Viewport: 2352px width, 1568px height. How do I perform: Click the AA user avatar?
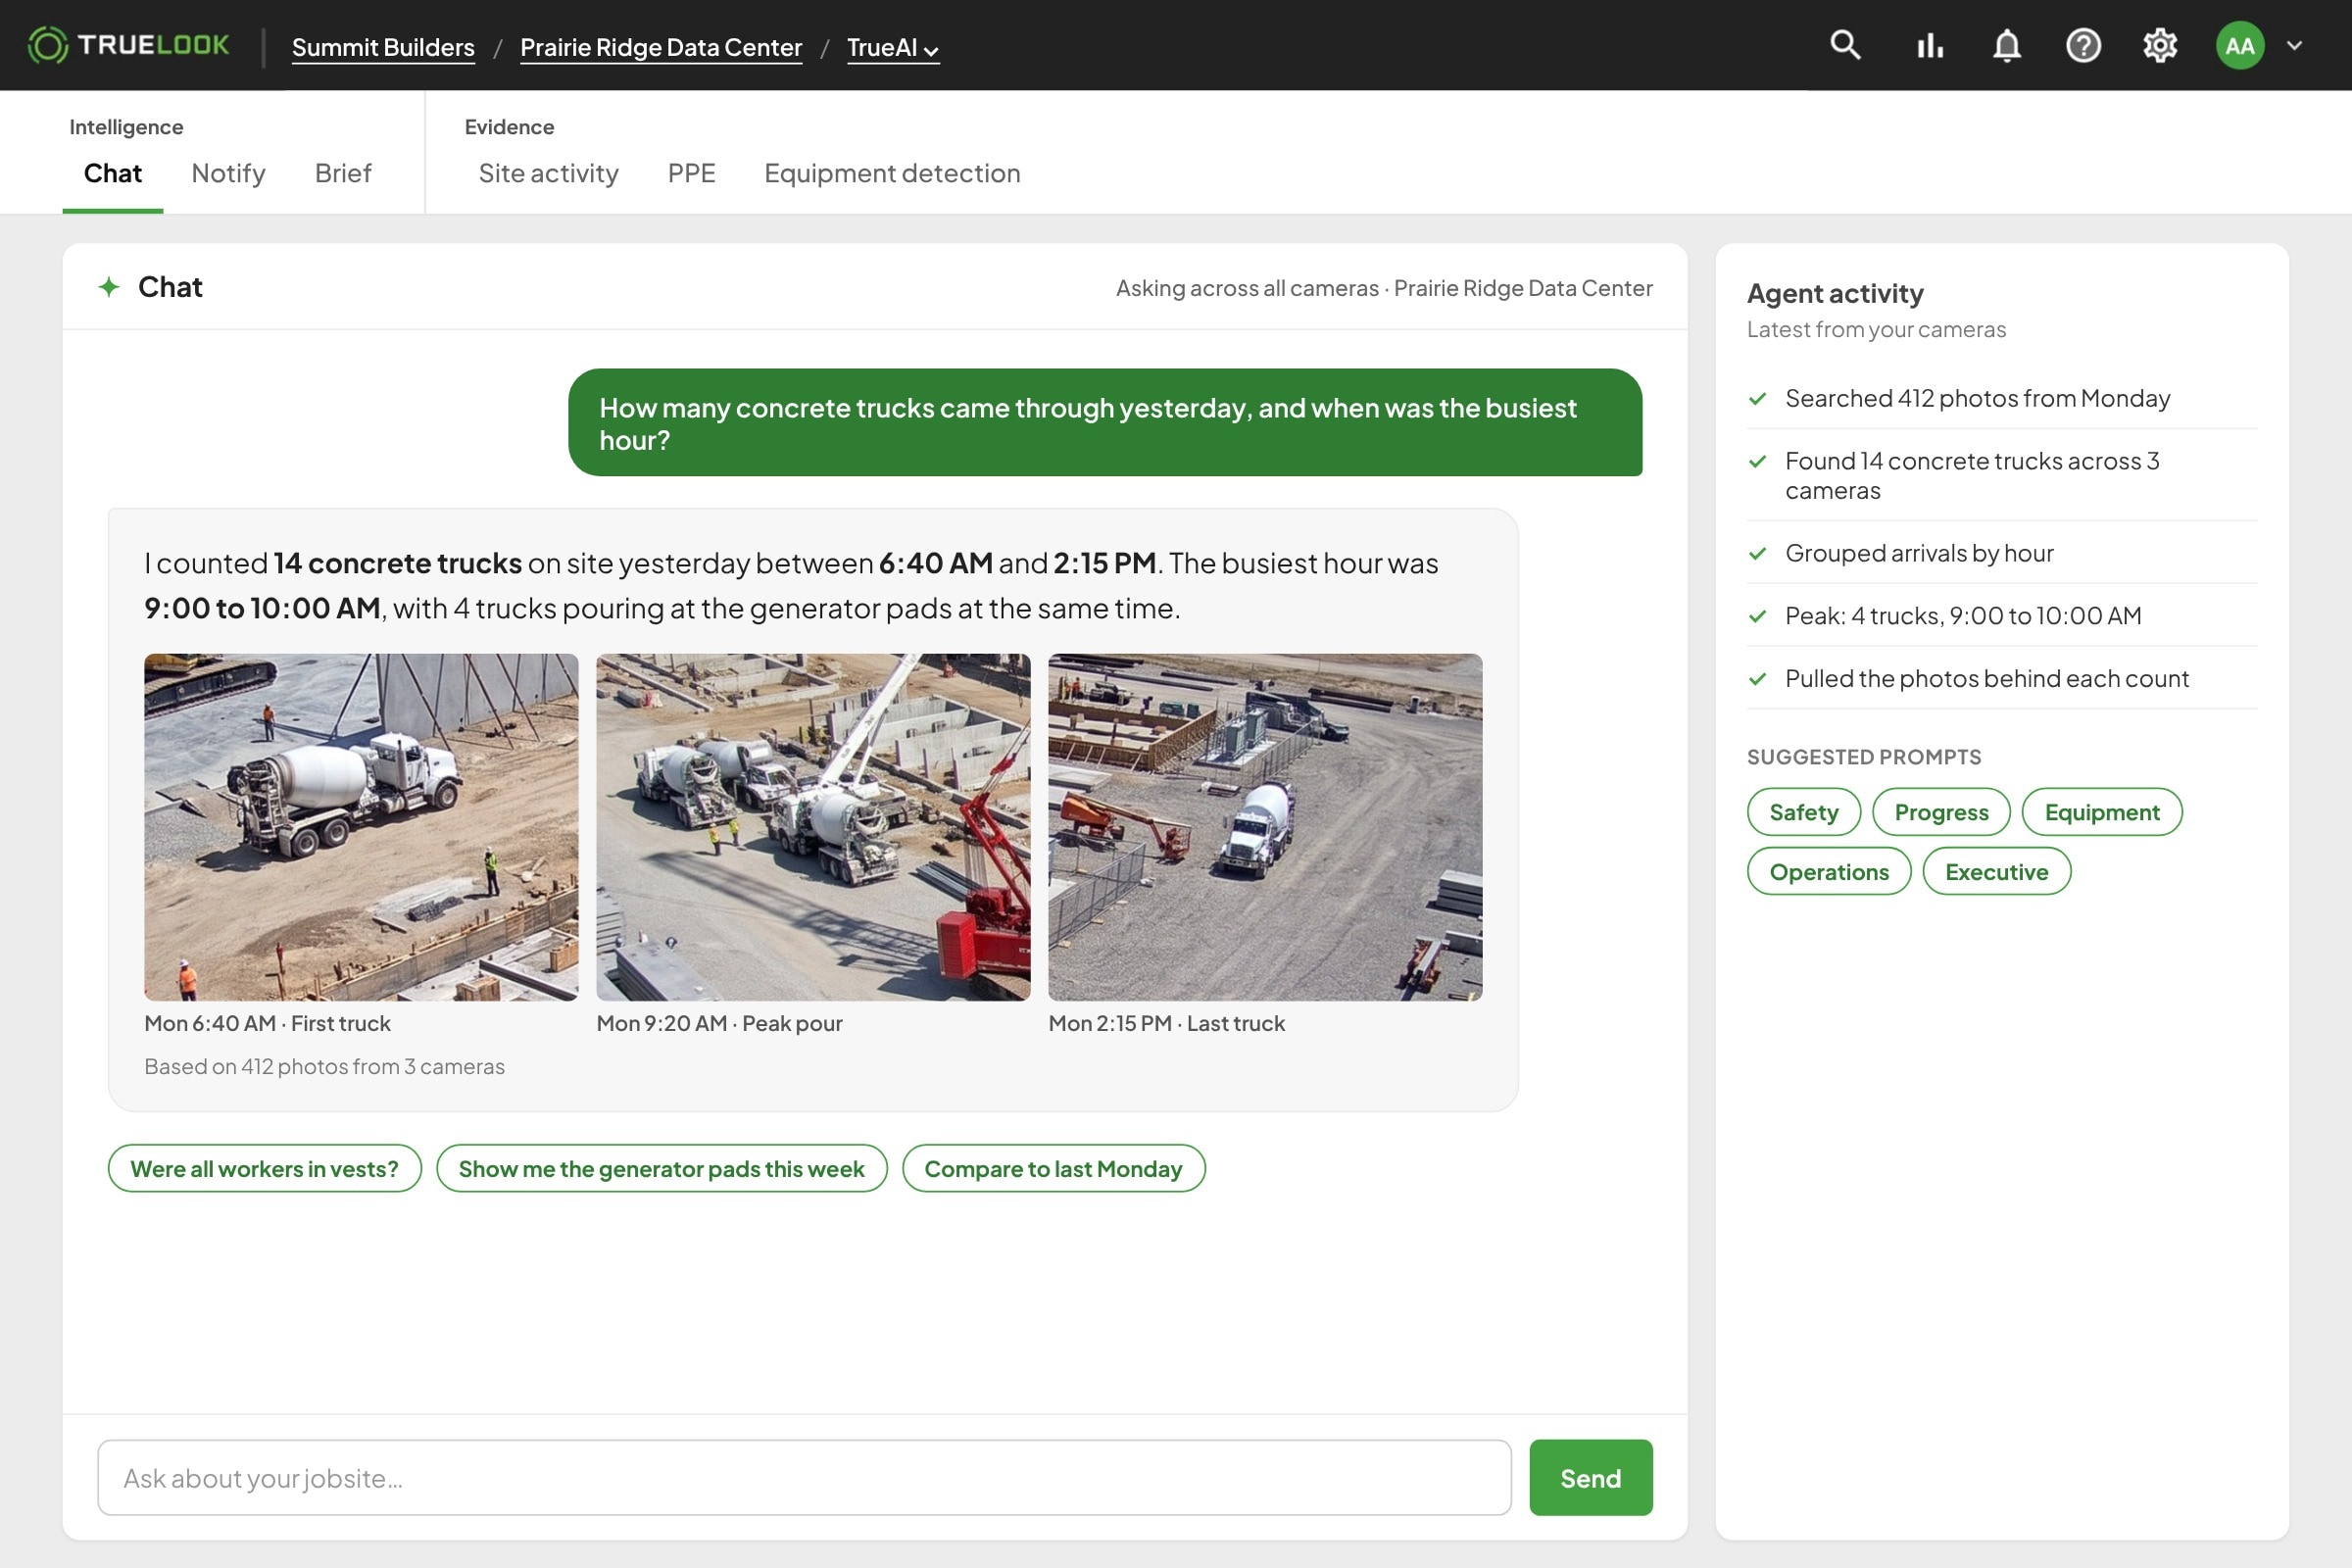(2239, 45)
